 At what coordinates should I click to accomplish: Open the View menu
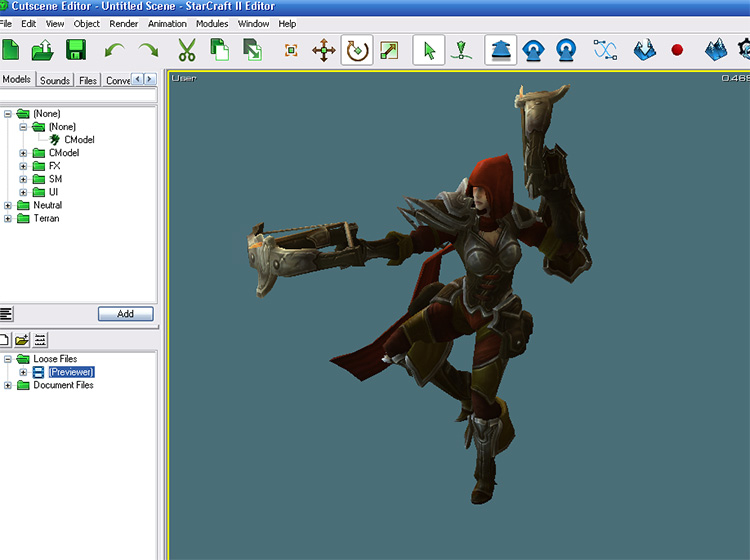(x=55, y=23)
